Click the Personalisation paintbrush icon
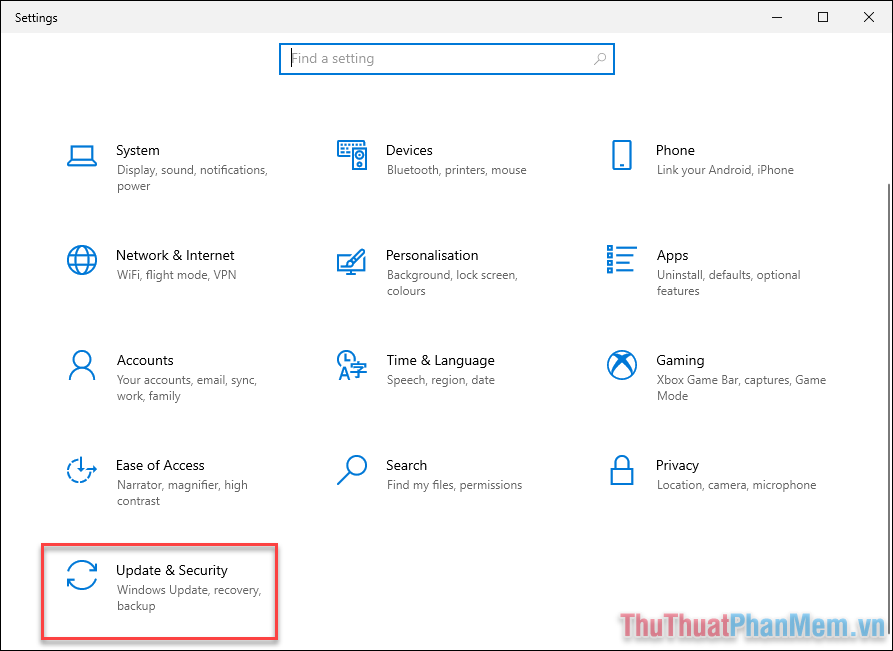 tap(352, 262)
